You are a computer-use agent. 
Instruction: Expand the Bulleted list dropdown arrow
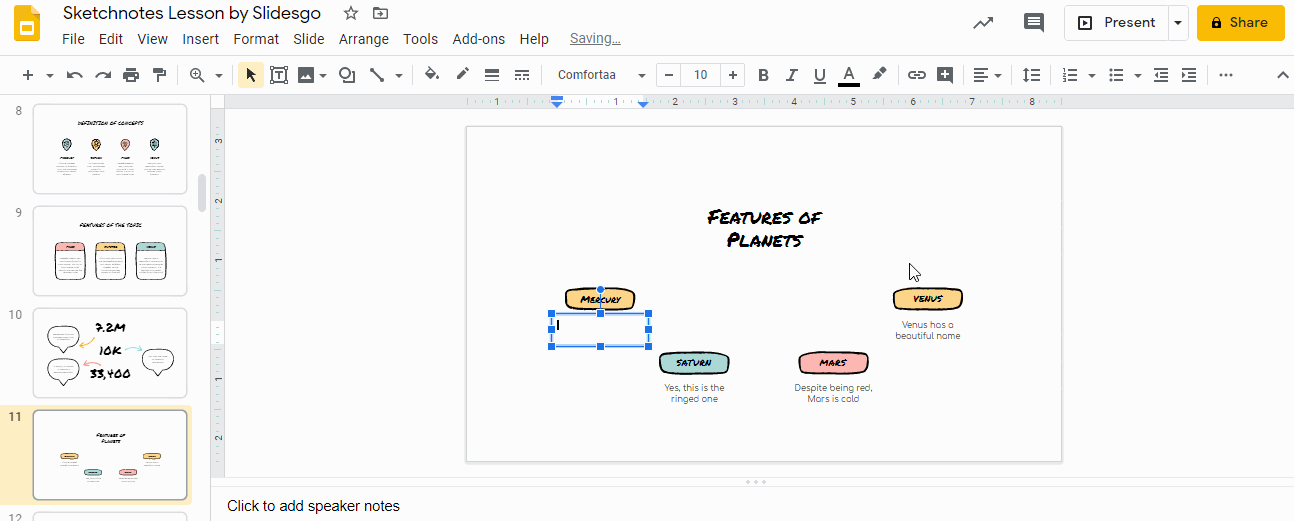pos(1138,75)
